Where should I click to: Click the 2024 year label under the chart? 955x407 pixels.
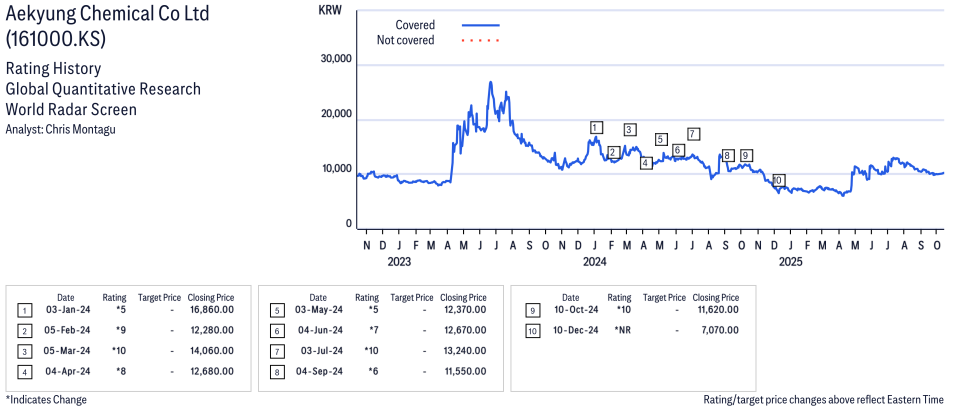[x=595, y=262]
